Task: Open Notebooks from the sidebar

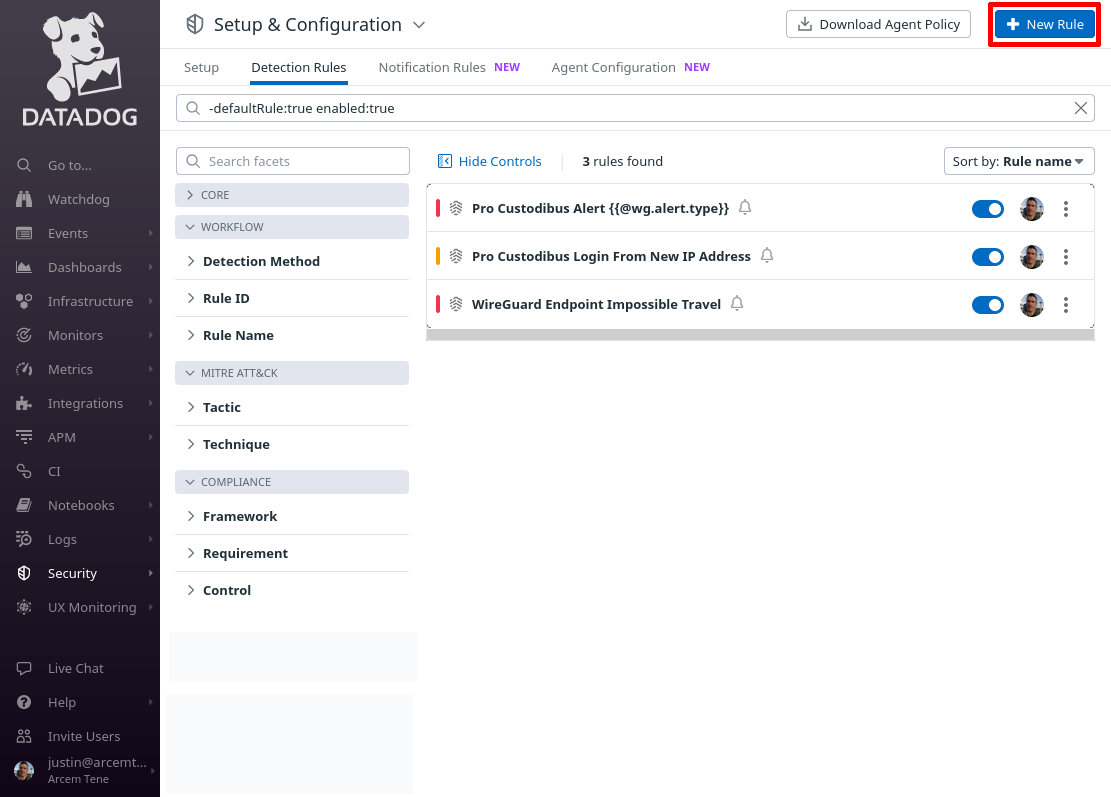Action: click(81, 505)
